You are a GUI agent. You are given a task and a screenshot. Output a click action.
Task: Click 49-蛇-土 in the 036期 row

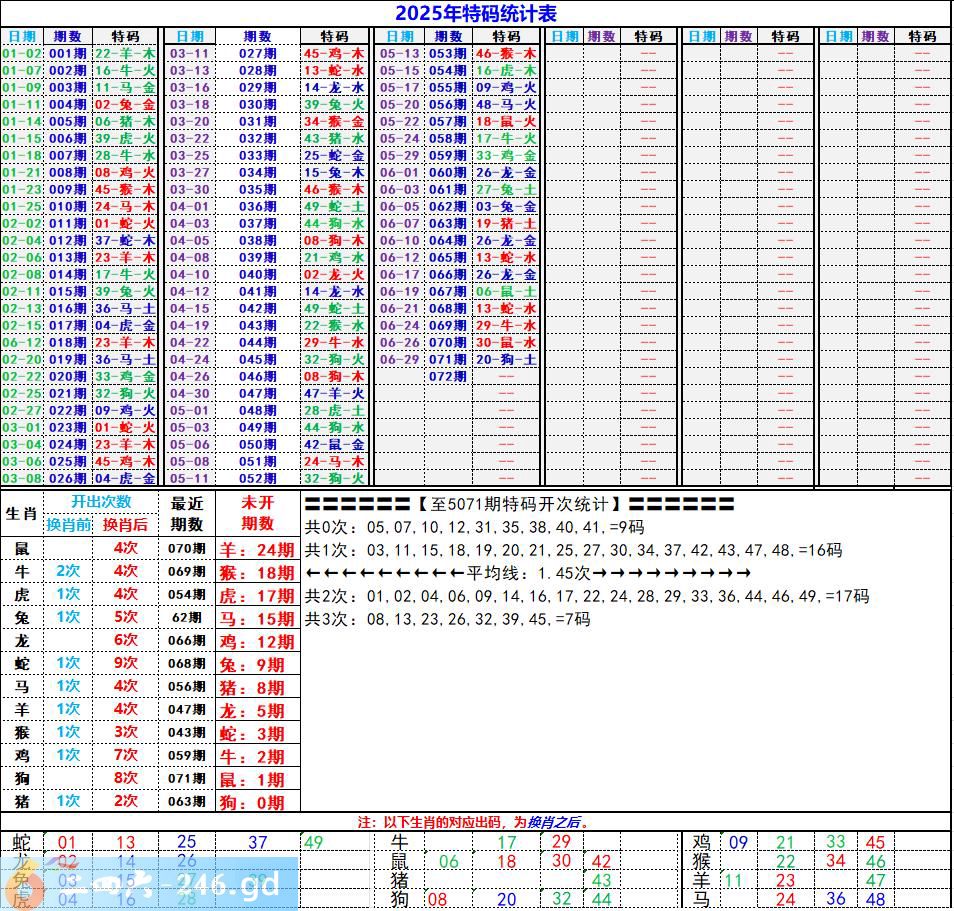pos(334,207)
